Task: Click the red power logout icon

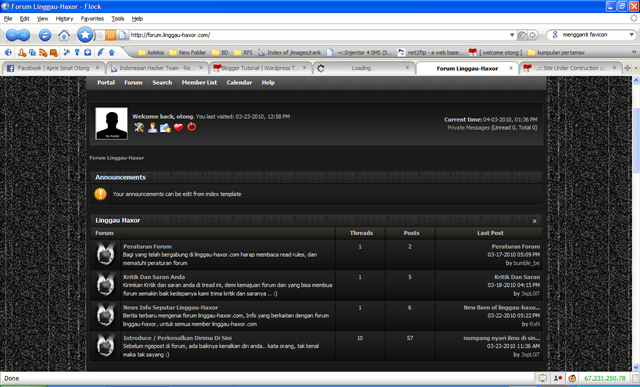Action: [x=191, y=127]
